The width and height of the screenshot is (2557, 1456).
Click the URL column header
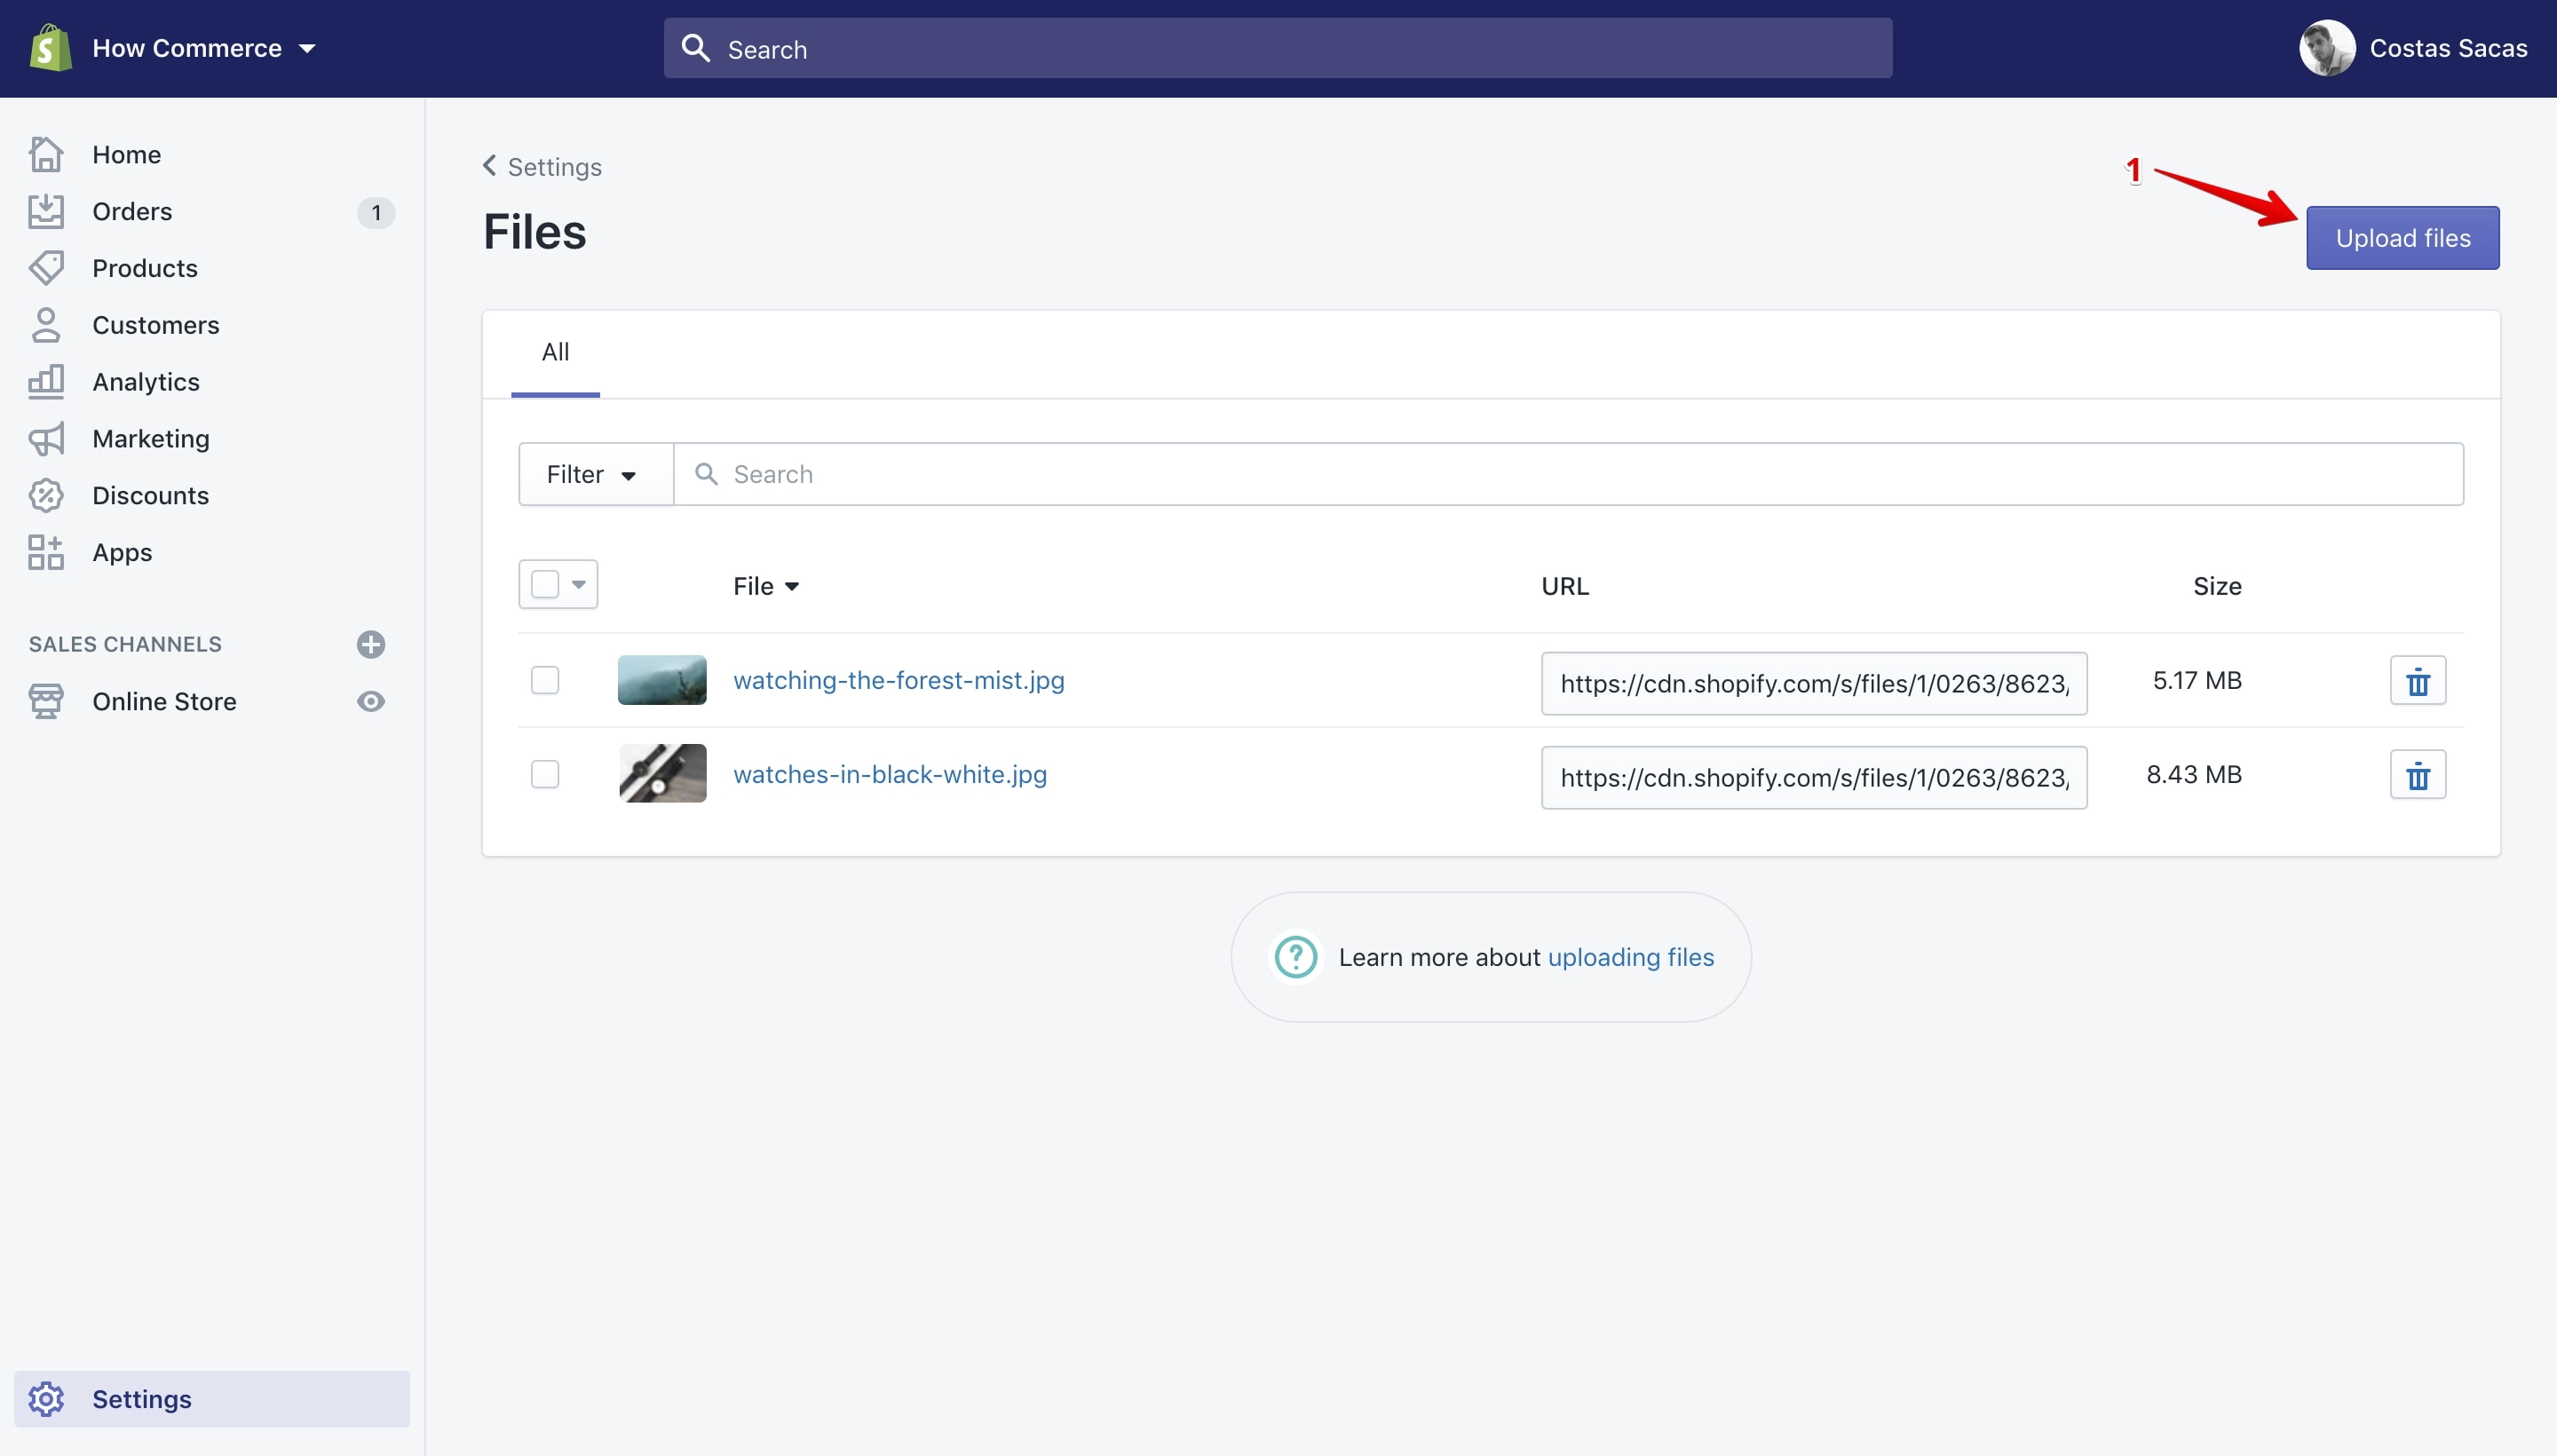click(1565, 586)
